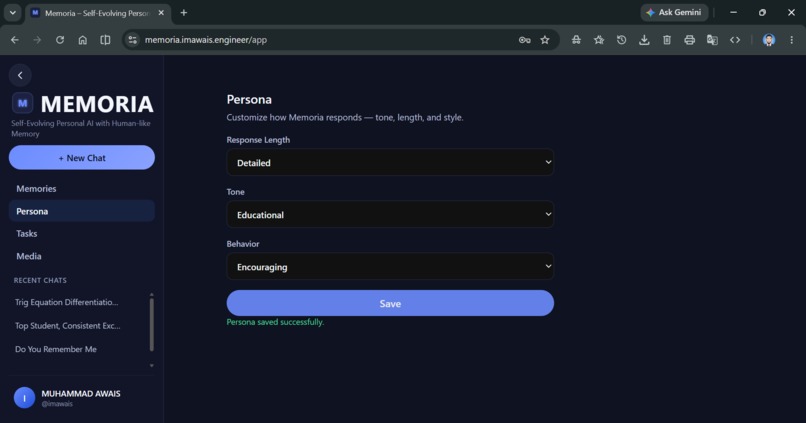Click the RECENT CHATS heading
Screen dimensions: 806x423
point(40,280)
